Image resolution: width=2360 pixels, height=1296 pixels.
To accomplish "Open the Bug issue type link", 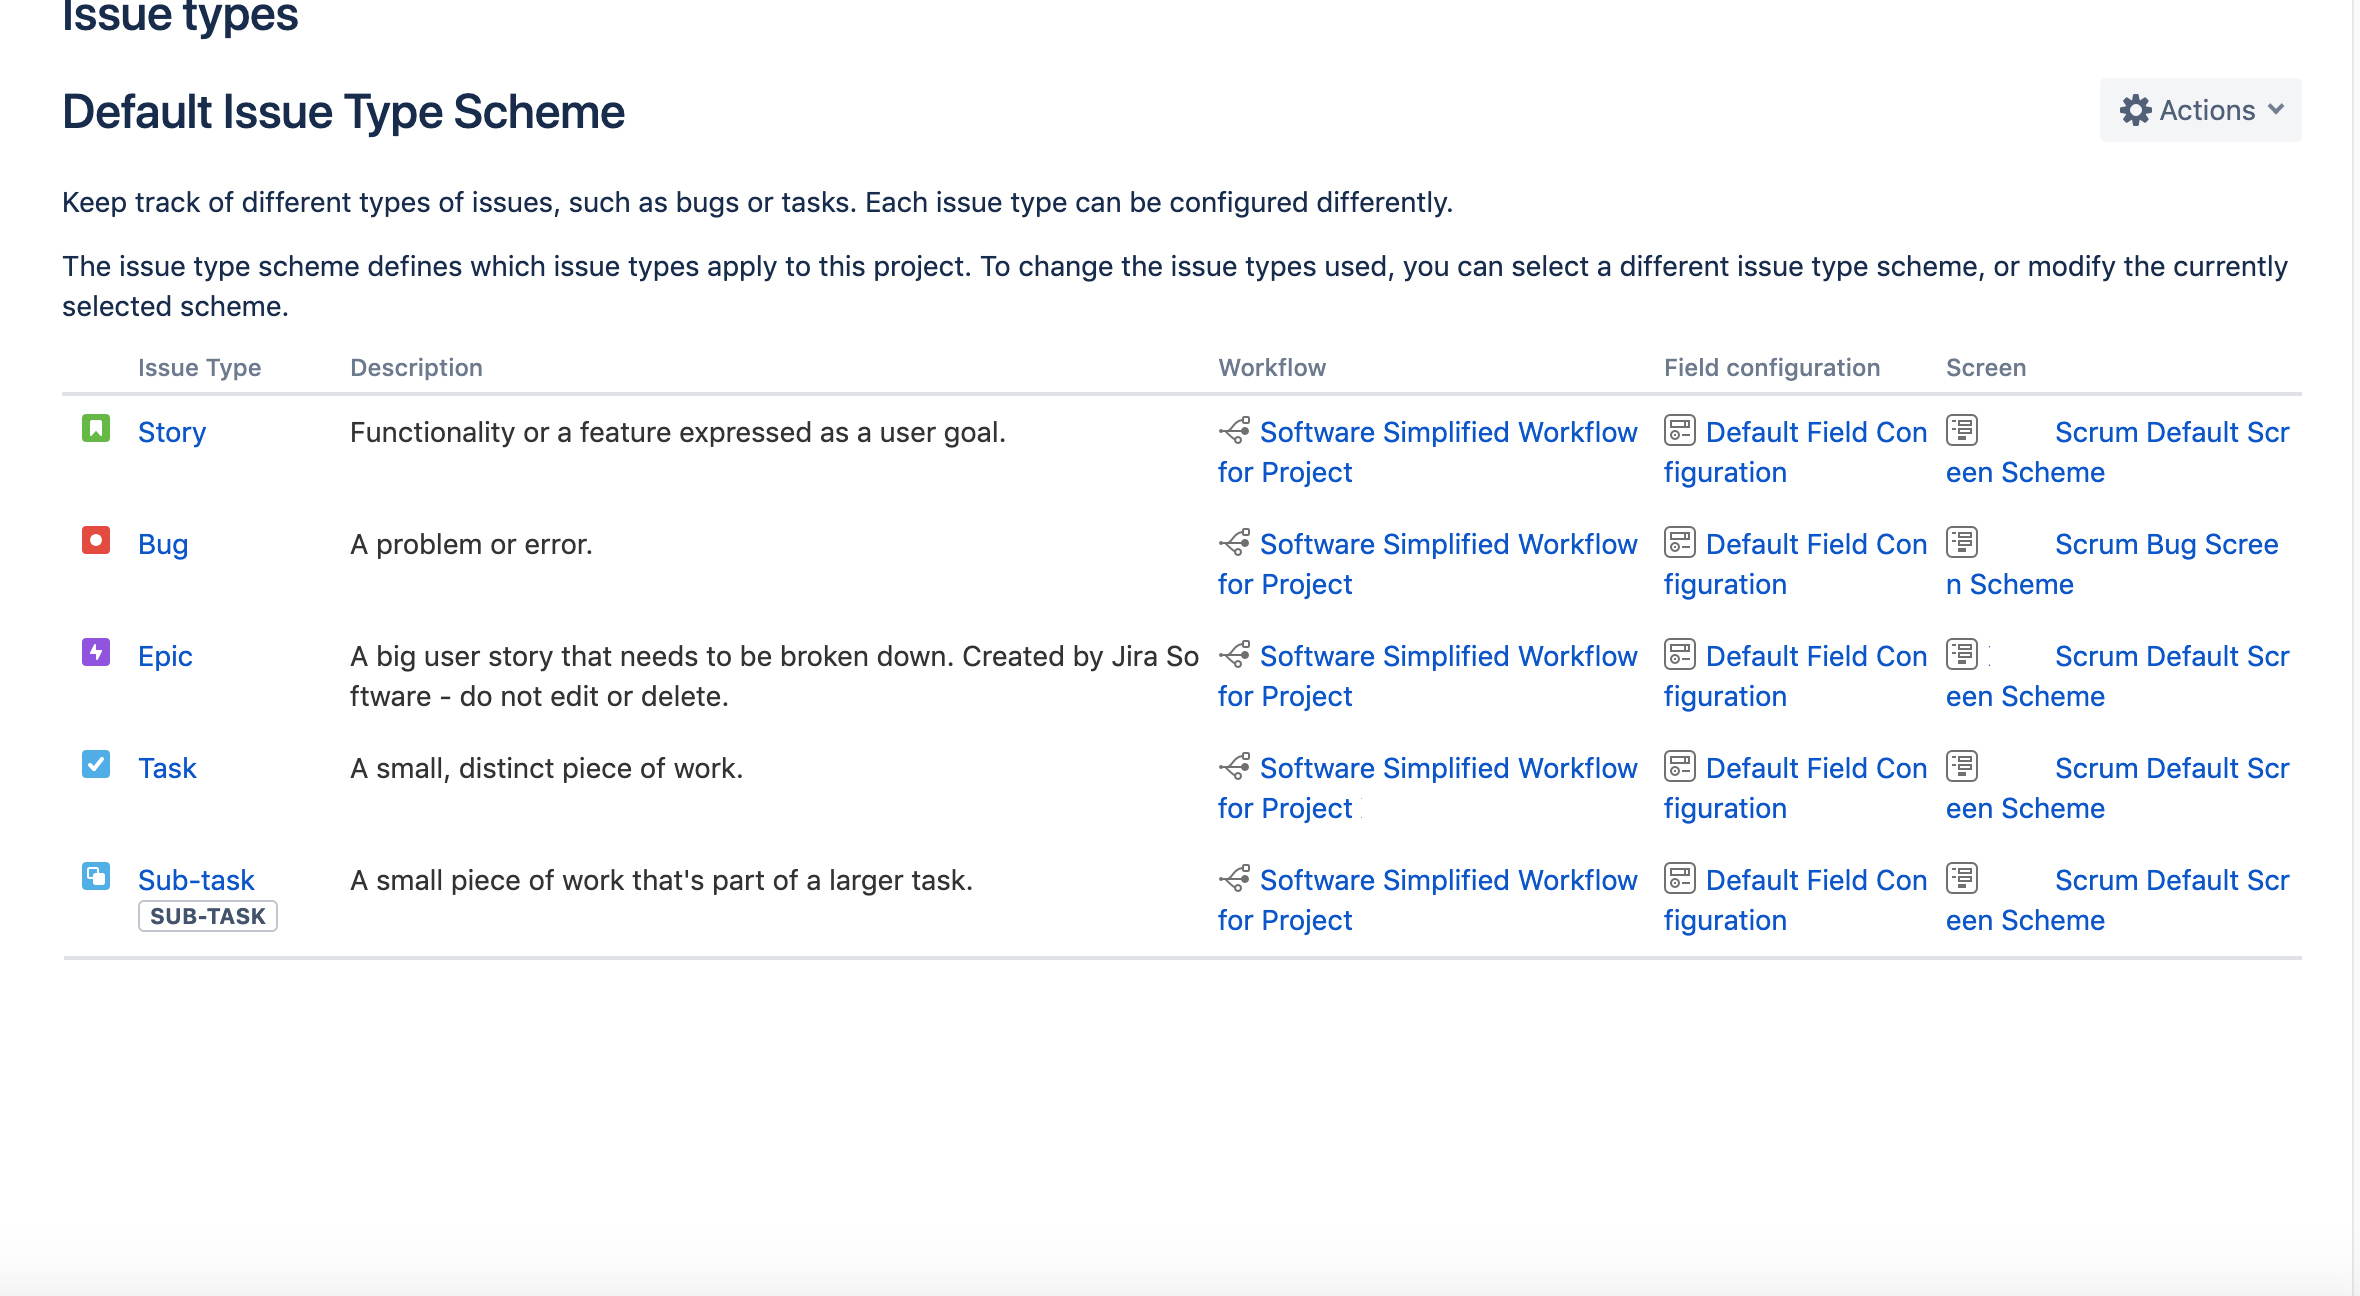I will point(163,544).
